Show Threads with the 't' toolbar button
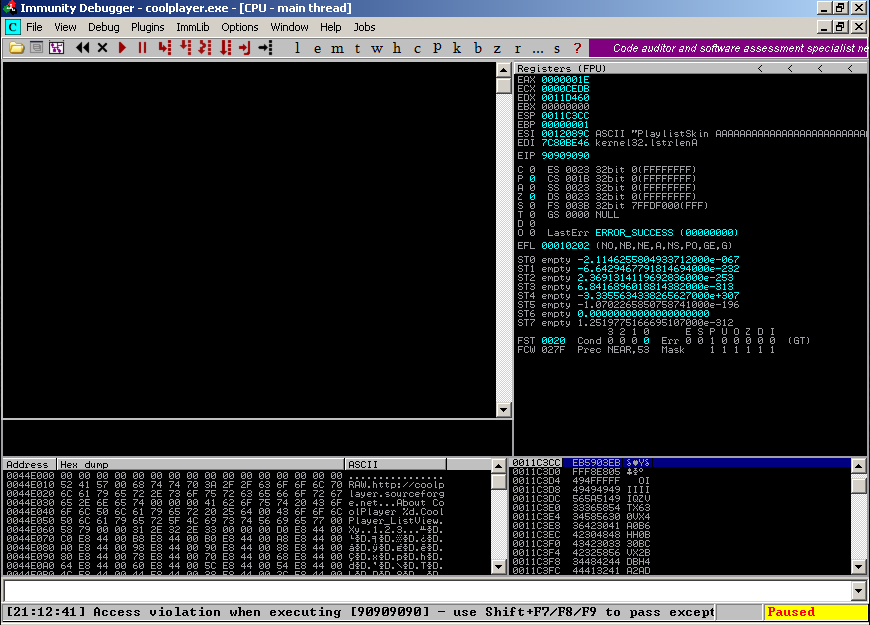870x625 pixels. 357,48
